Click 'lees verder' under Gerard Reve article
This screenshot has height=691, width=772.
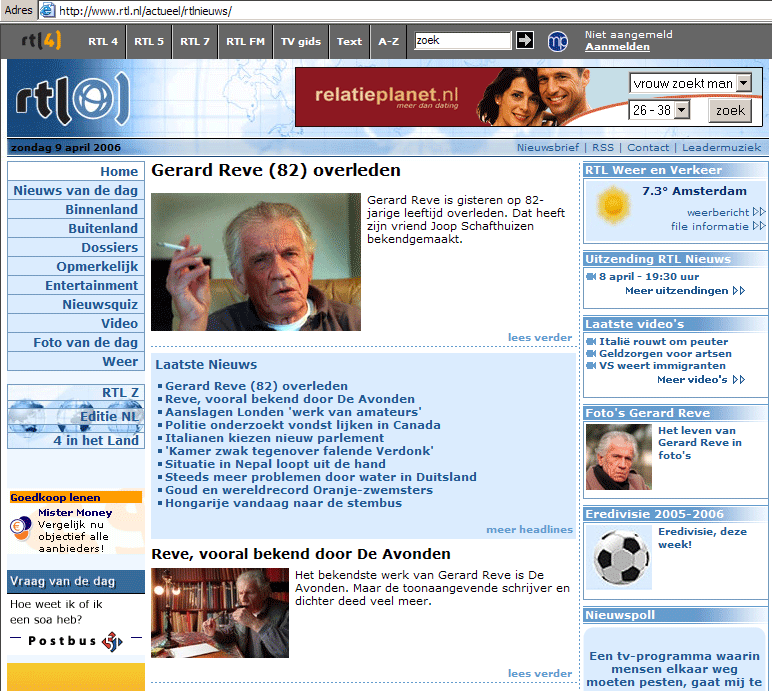[540, 337]
